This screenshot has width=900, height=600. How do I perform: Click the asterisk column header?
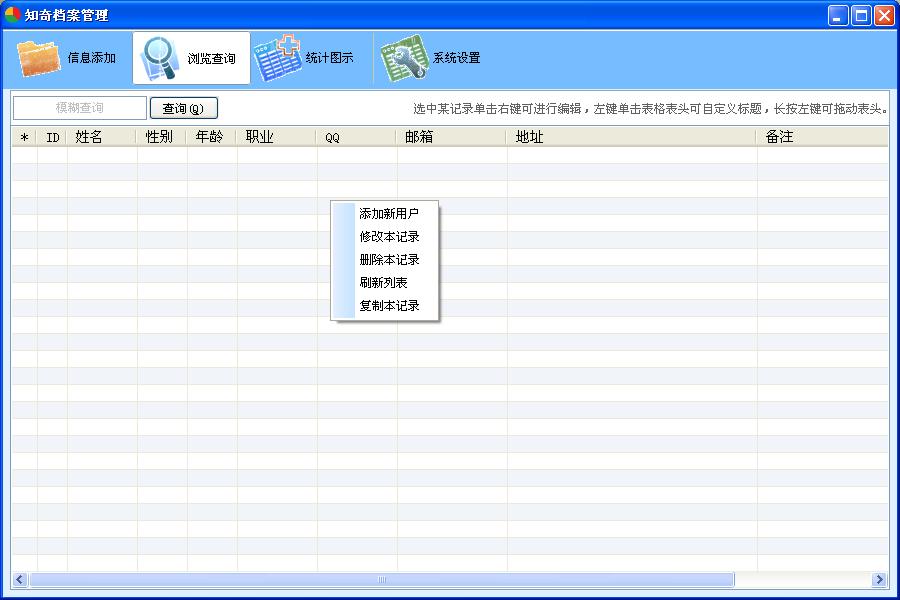pos(24,137)
